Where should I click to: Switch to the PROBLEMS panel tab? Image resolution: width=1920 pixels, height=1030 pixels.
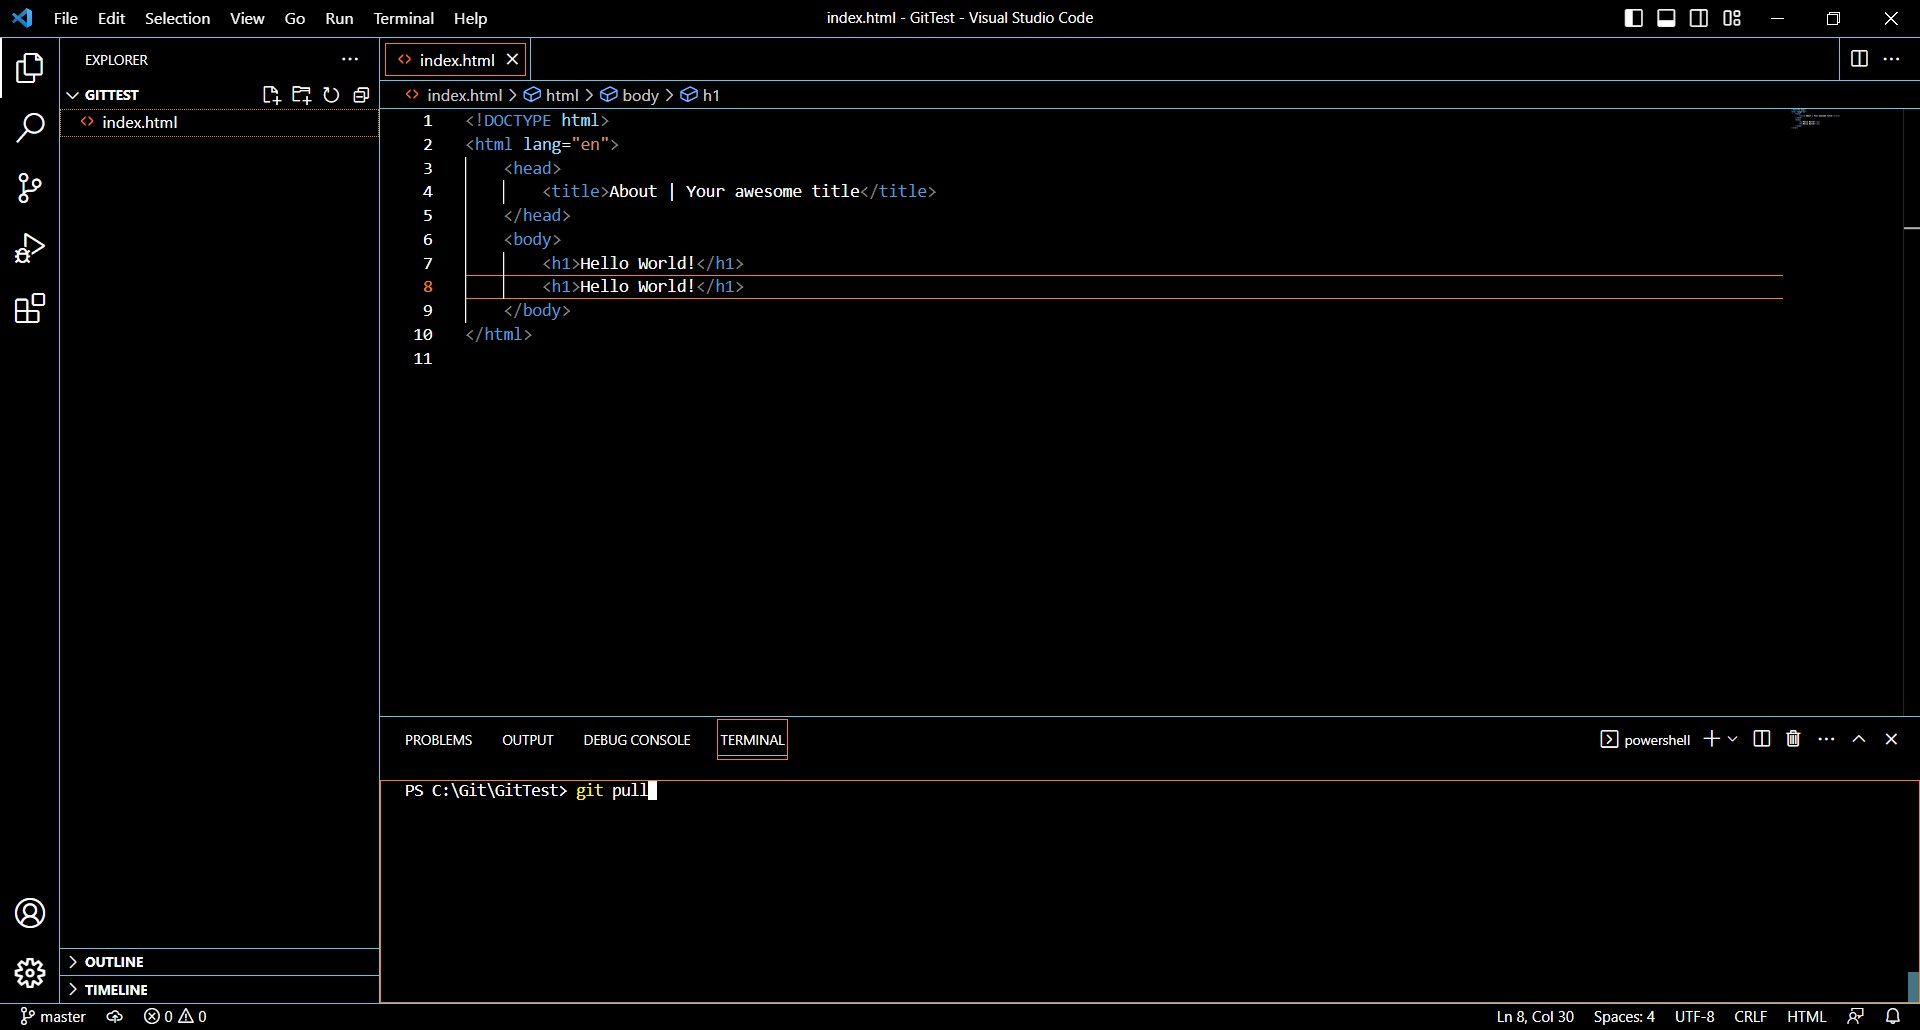(438, 740)
